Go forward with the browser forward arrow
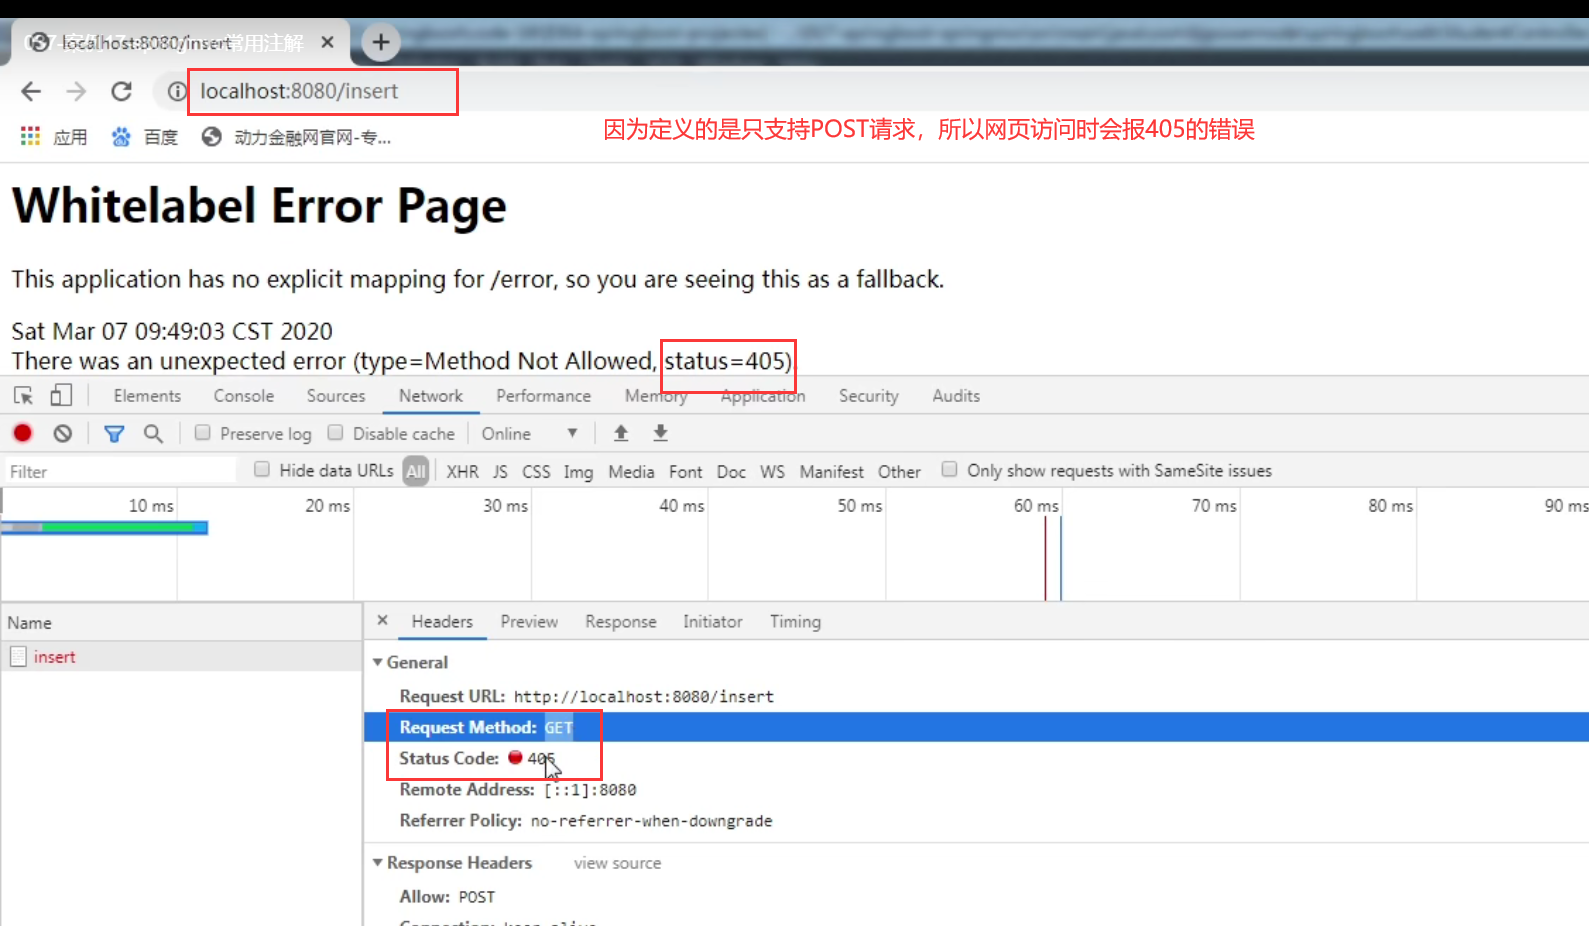 76,92
